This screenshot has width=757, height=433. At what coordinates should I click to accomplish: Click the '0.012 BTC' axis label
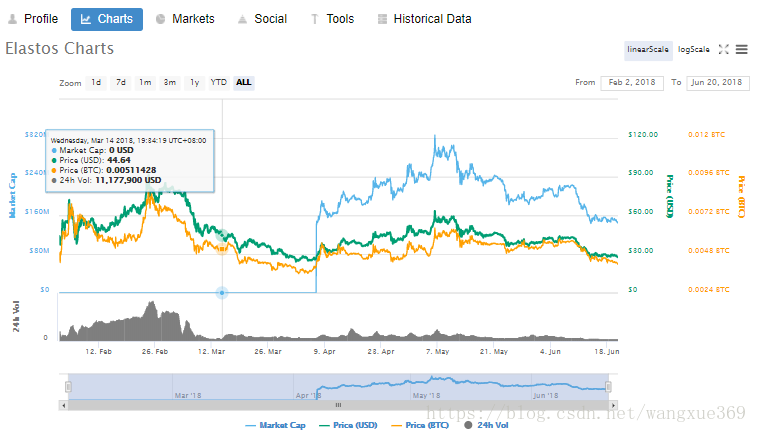pyautogui.click(x=707, y=134)
